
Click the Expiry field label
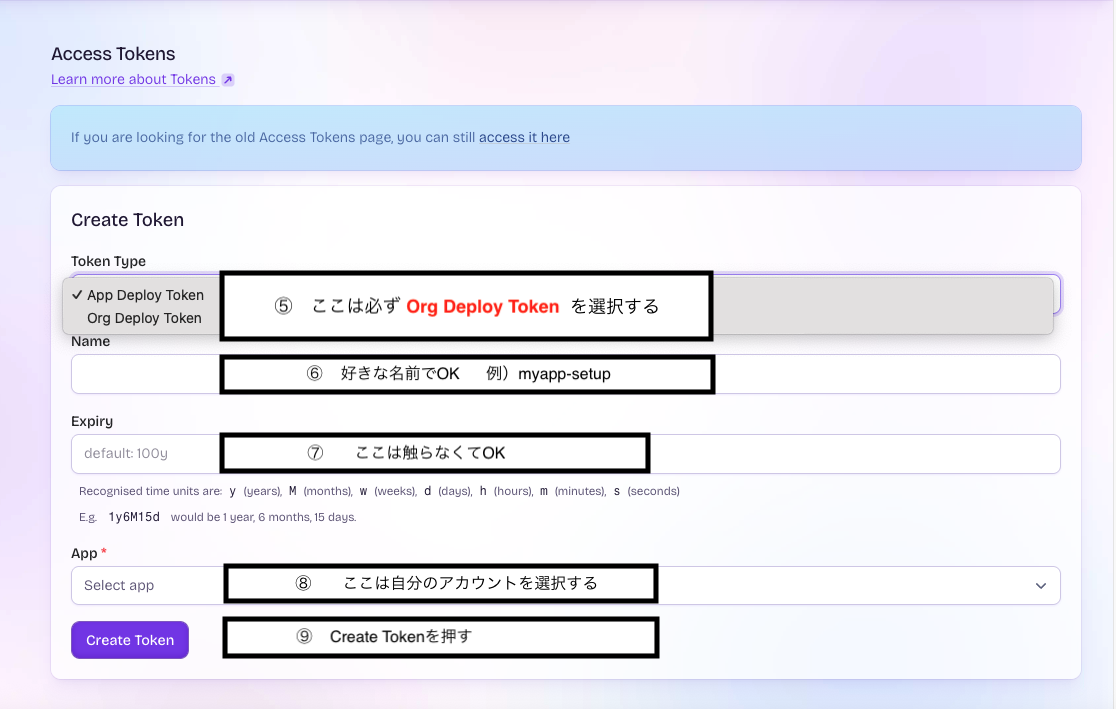(x=92, y=421)
